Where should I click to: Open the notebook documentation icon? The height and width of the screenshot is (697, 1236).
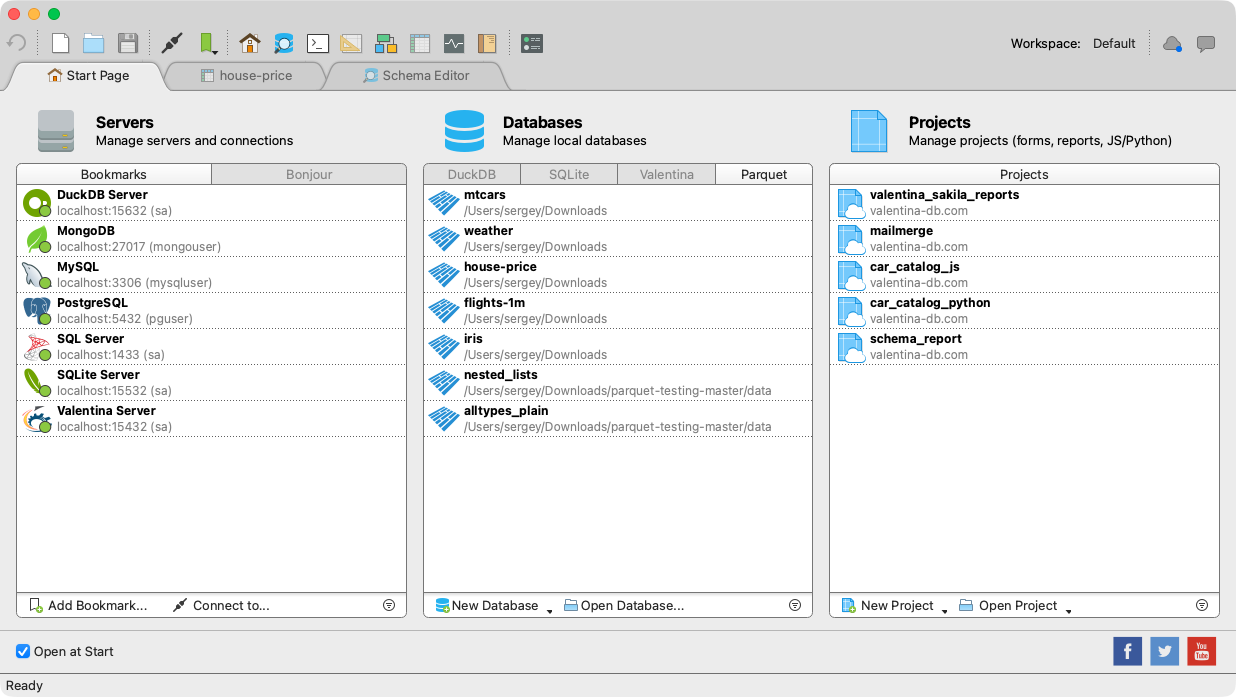click(487, 43)
